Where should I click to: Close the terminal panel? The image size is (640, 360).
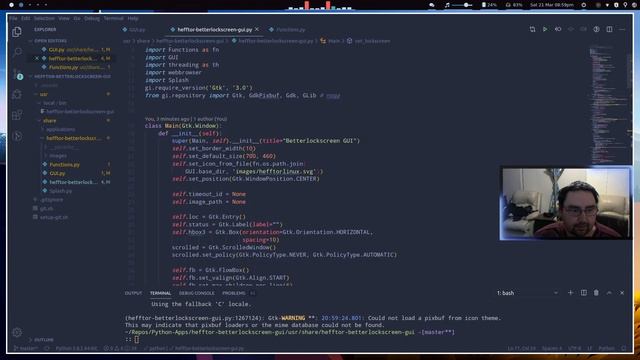coord(622,293)
